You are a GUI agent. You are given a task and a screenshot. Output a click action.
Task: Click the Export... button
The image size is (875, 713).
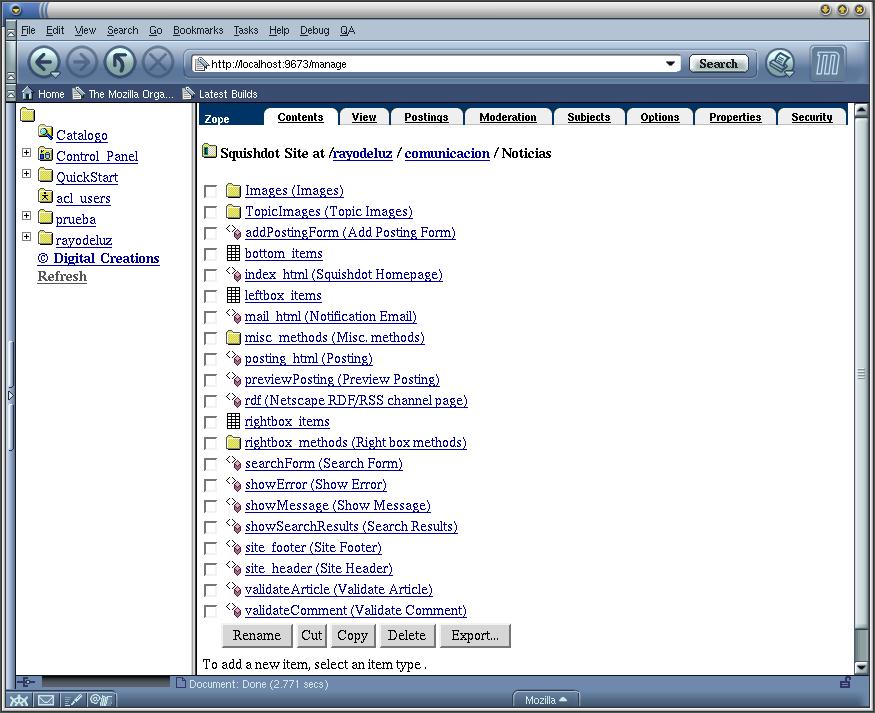pyautogui.click(x=475, y=635)
